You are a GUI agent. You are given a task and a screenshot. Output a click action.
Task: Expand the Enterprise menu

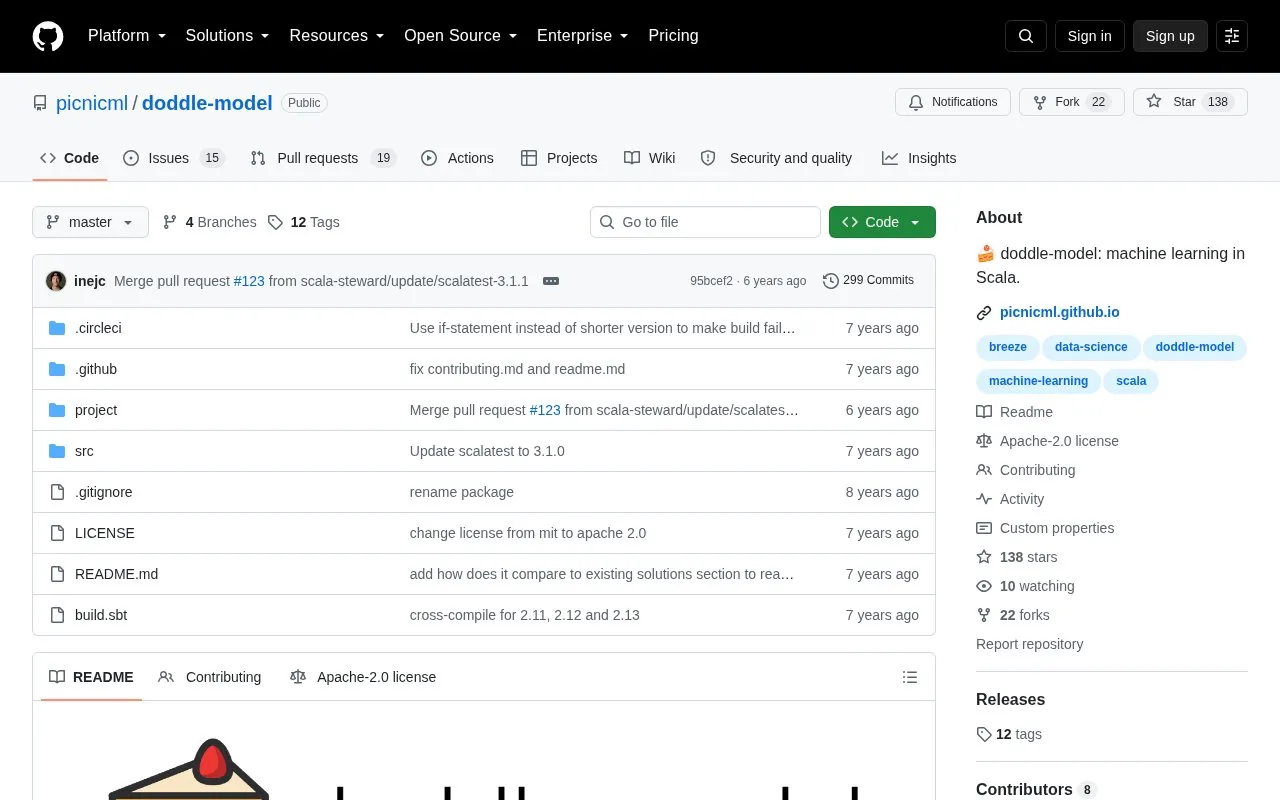coord(582,36)
